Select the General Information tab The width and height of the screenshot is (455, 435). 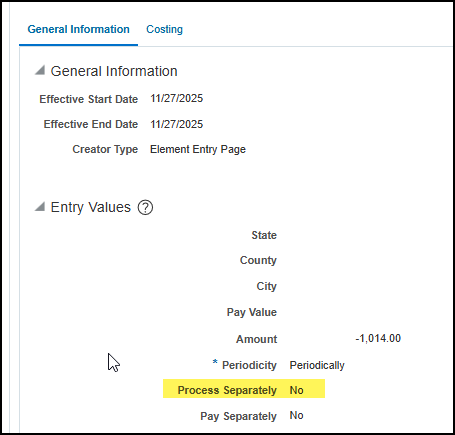tap(78, 29)
